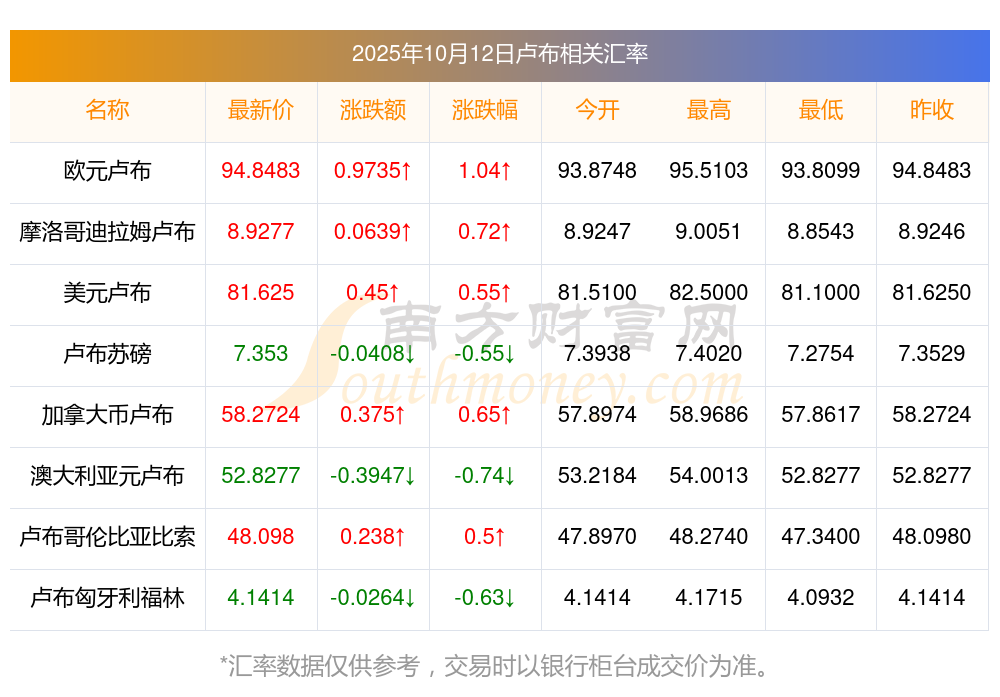The image size is (1000, 697).
Task: Select the high price 82.5000
Action: pos(709,292)
